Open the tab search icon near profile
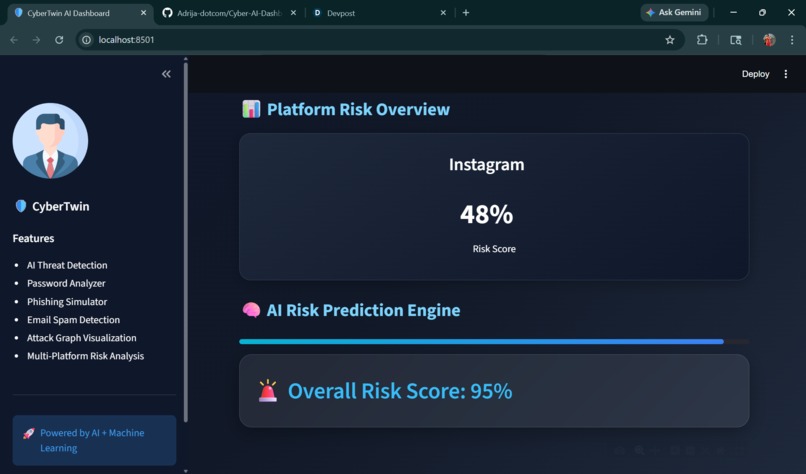The width and height of the screenshot is (806, 474). coord(736,40)
